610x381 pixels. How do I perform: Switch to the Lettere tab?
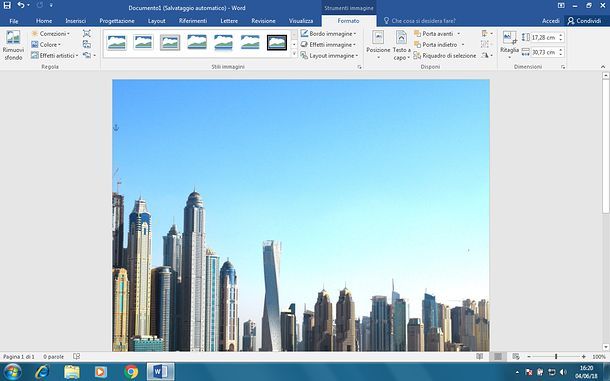pyautogui.click(x=229, y=21)
